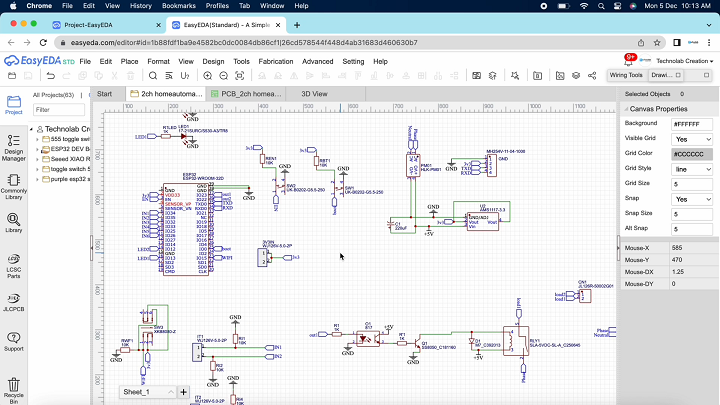Collapse the Drawing Tools floating panel
The height and width of the screenshot is (405, 720).
coord(678,75)
